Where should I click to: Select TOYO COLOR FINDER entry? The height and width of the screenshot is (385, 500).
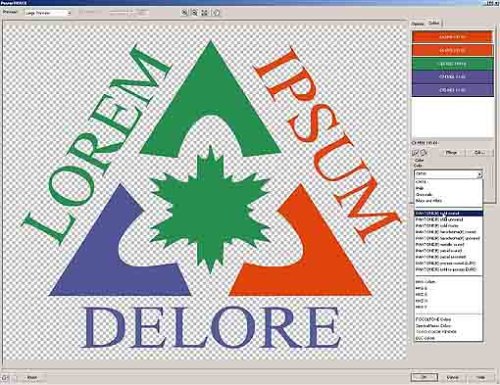(x=448, y=332)
